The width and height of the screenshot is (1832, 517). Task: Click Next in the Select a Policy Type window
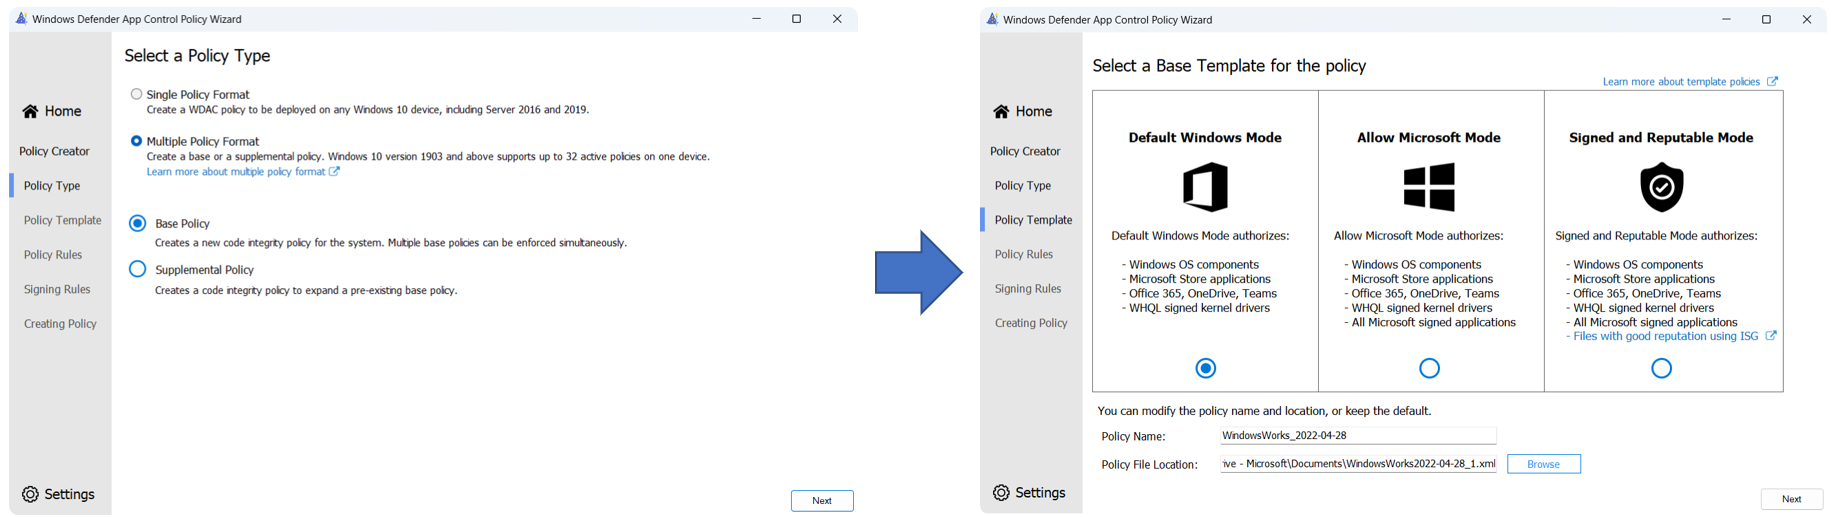[x=821, y=501]
